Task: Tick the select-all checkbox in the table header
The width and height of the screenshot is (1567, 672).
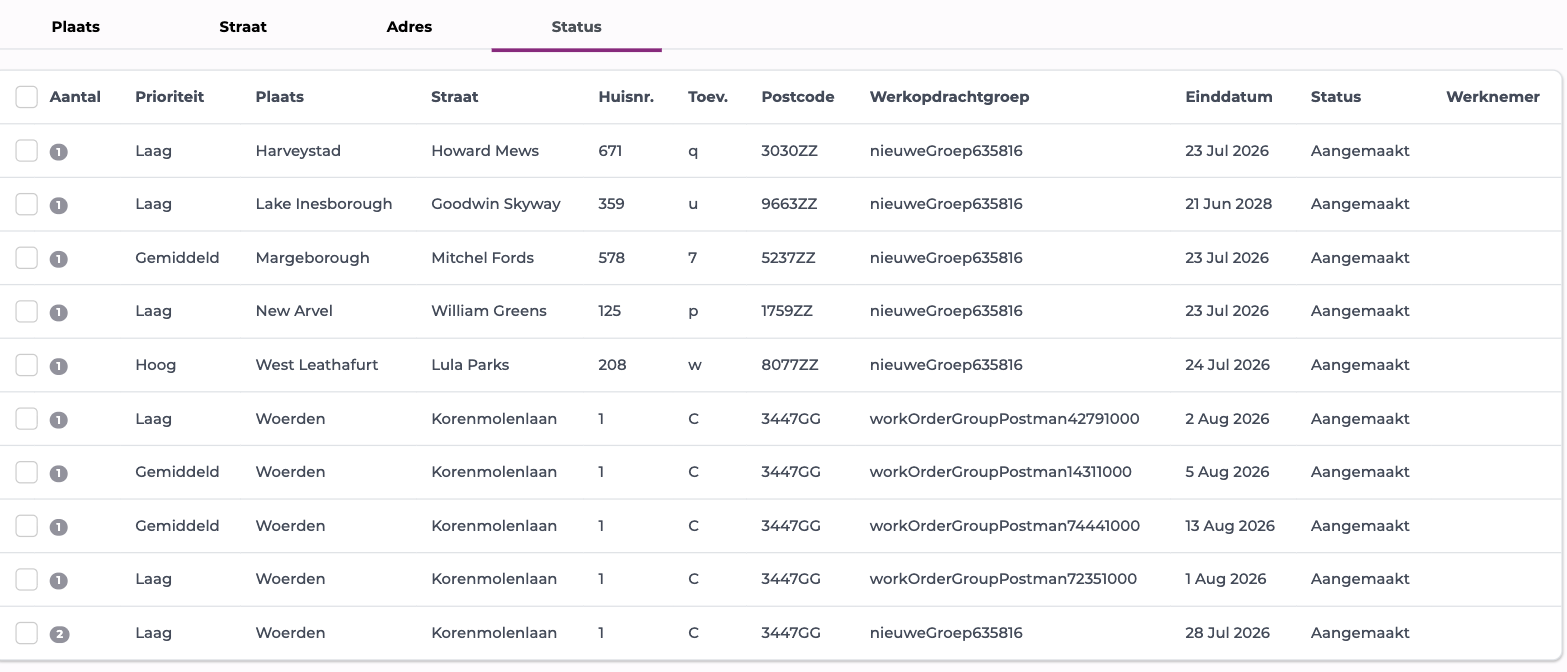Action: [x=27, y=97]
